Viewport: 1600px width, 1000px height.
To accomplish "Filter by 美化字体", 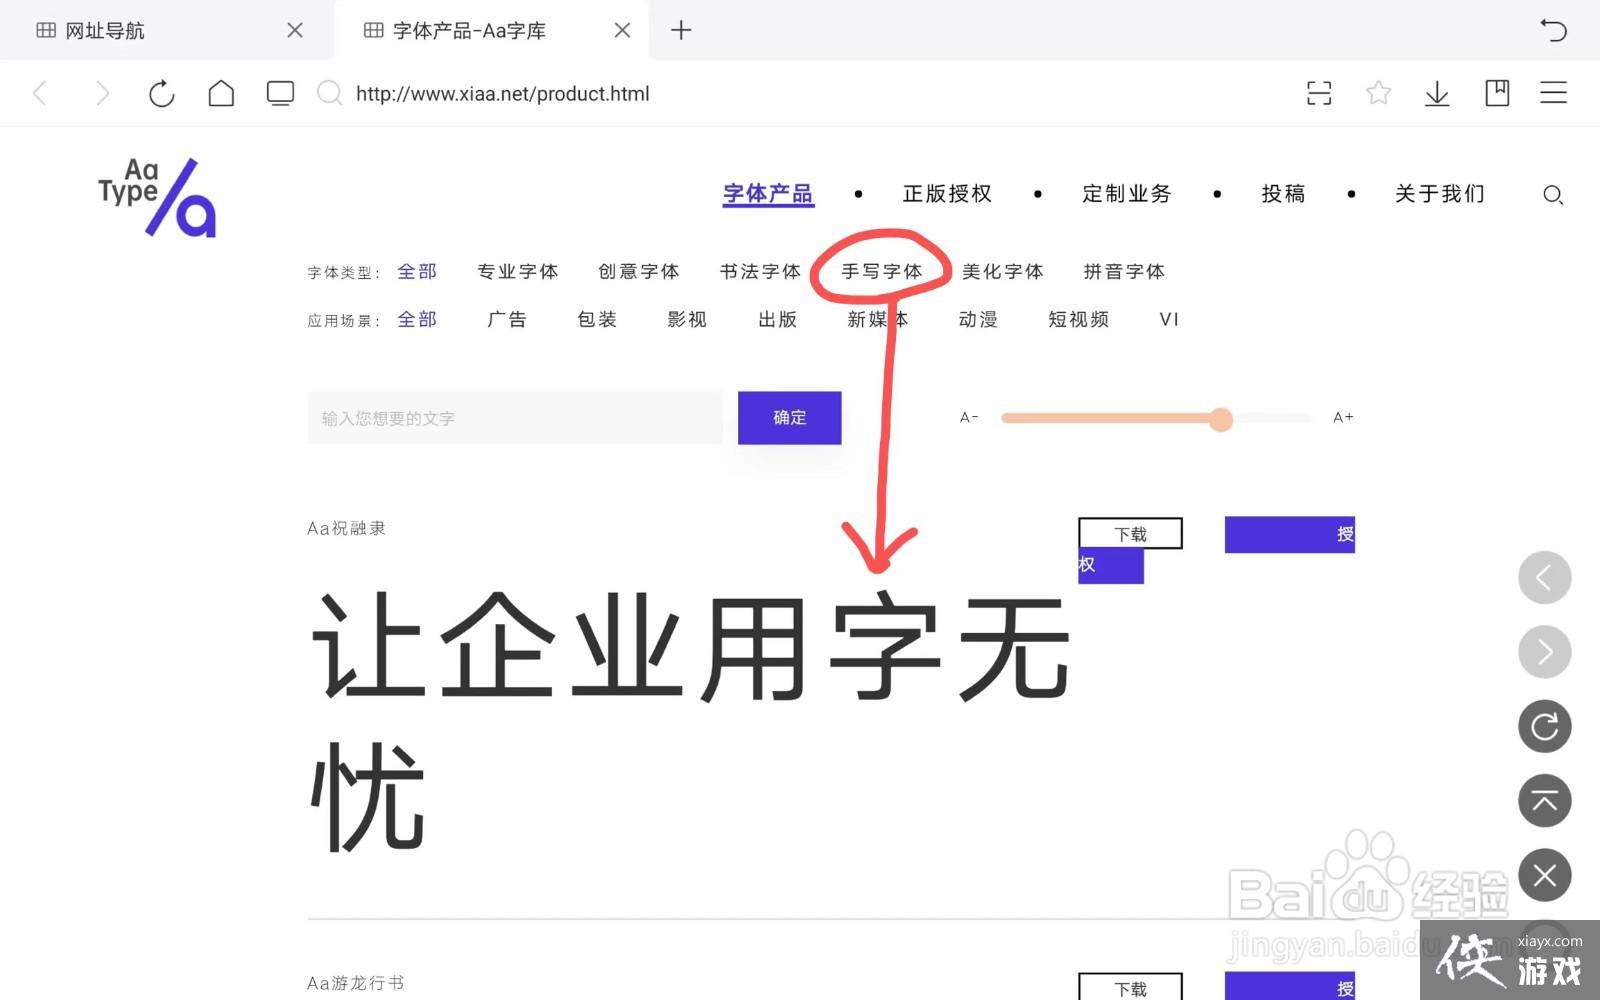I will coord(1003,272).
